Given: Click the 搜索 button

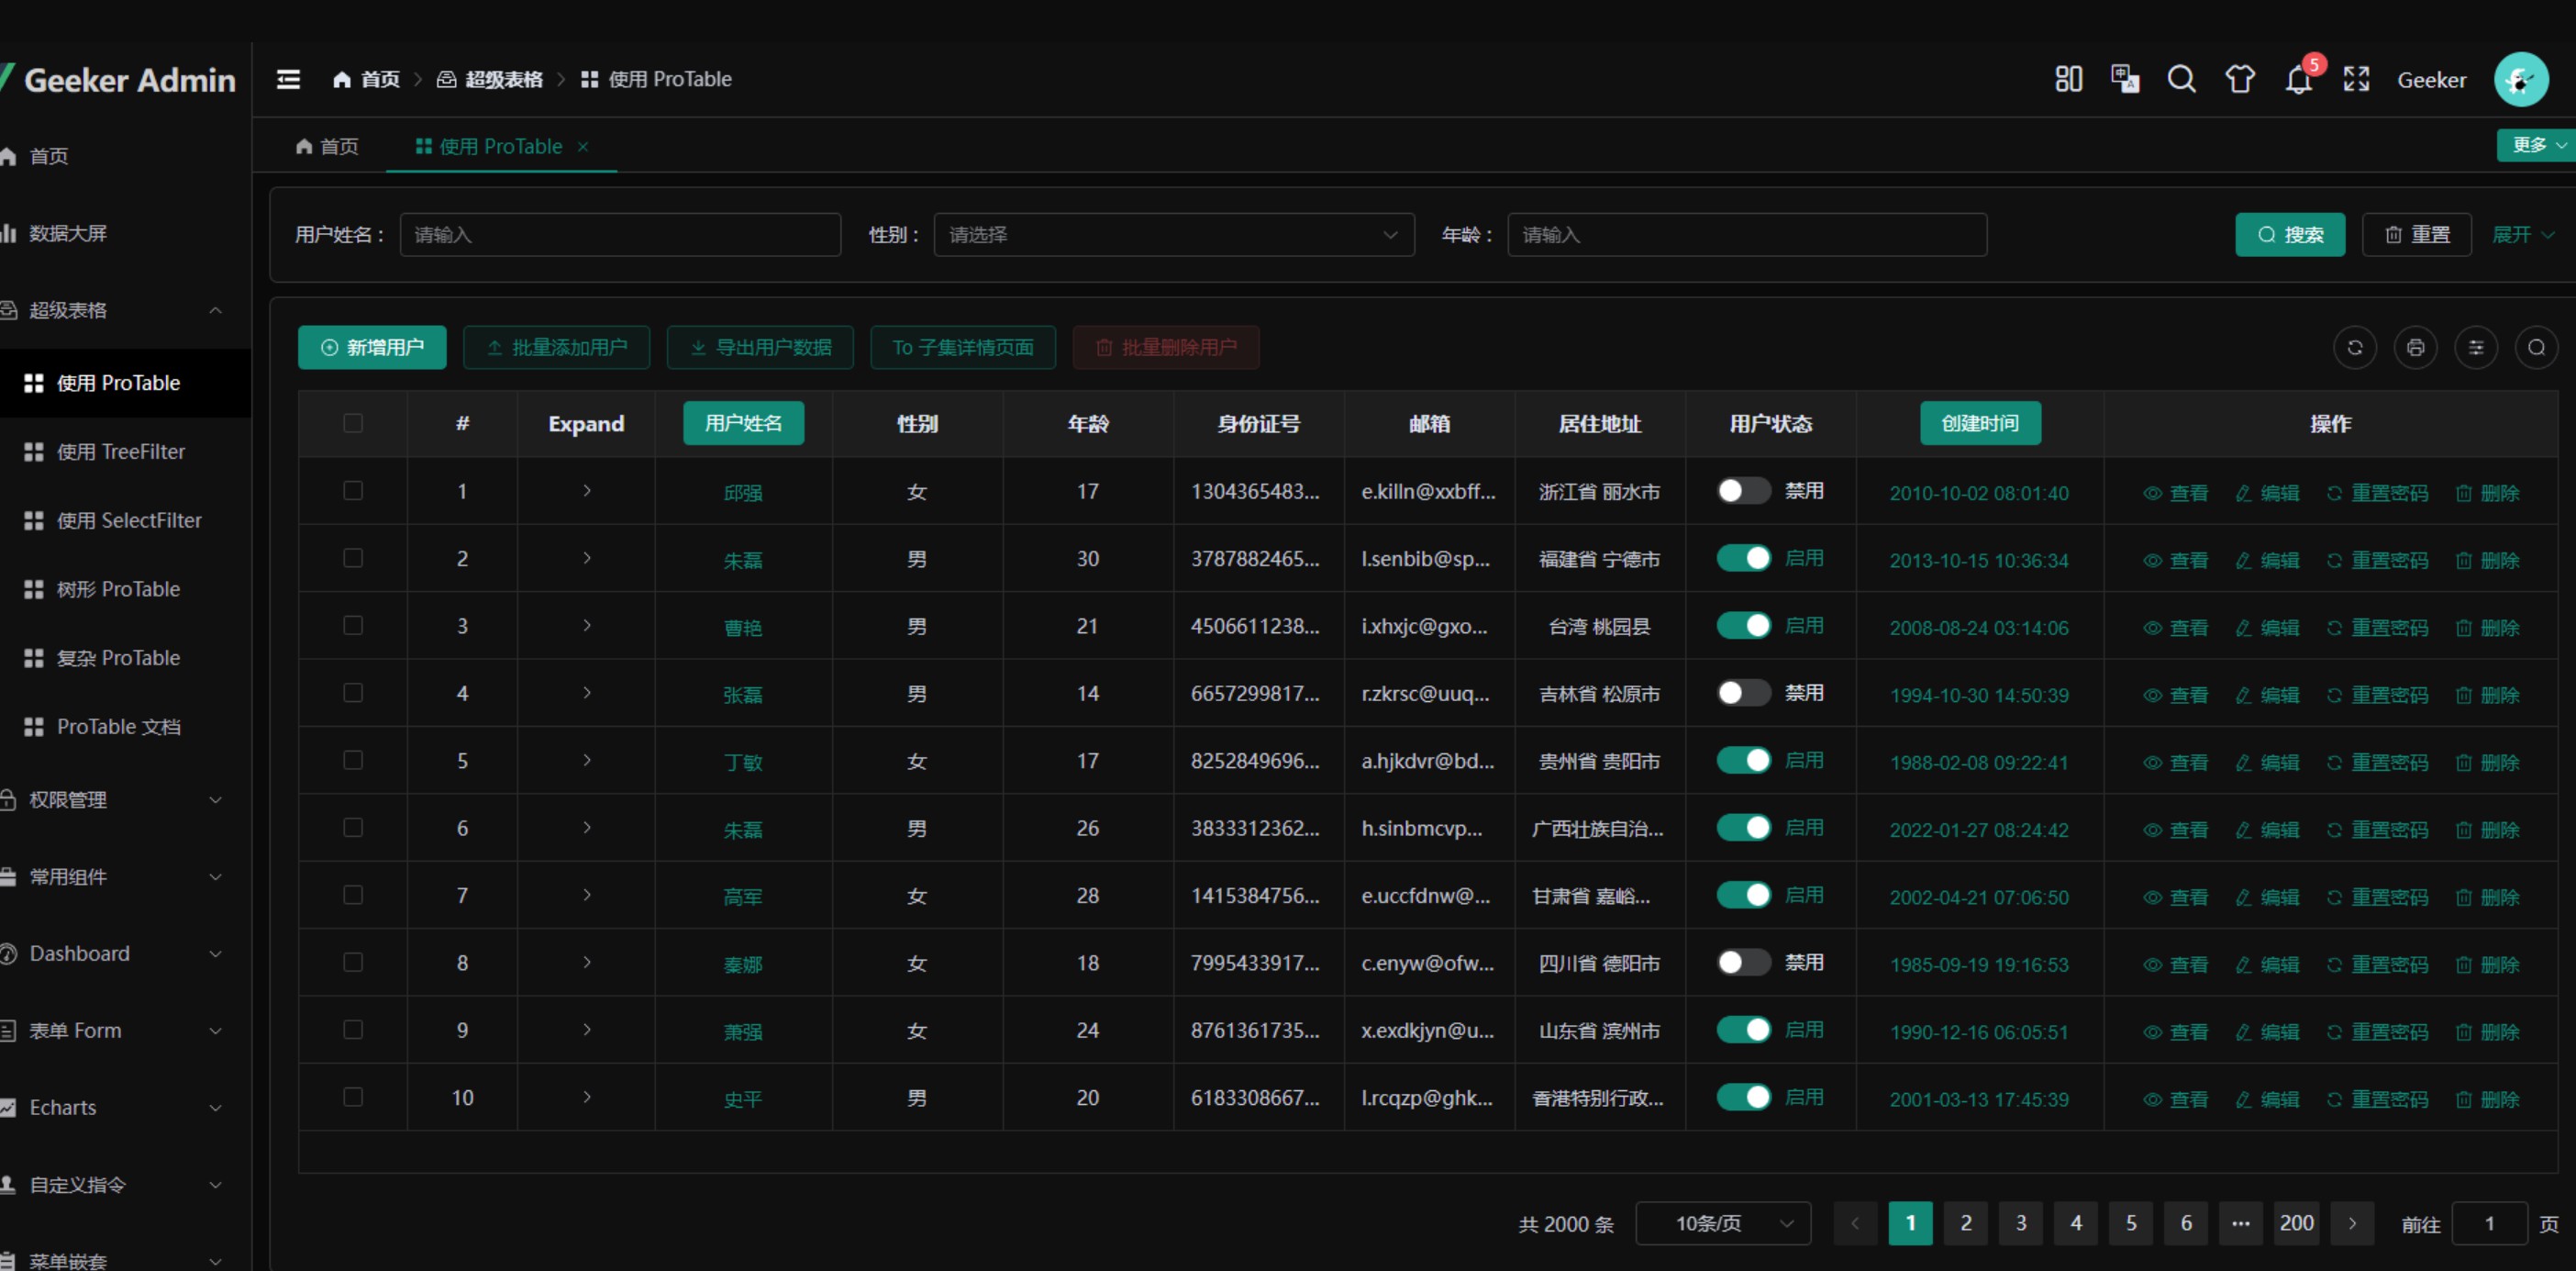Looking at the screenshot, I should 2290,235.
